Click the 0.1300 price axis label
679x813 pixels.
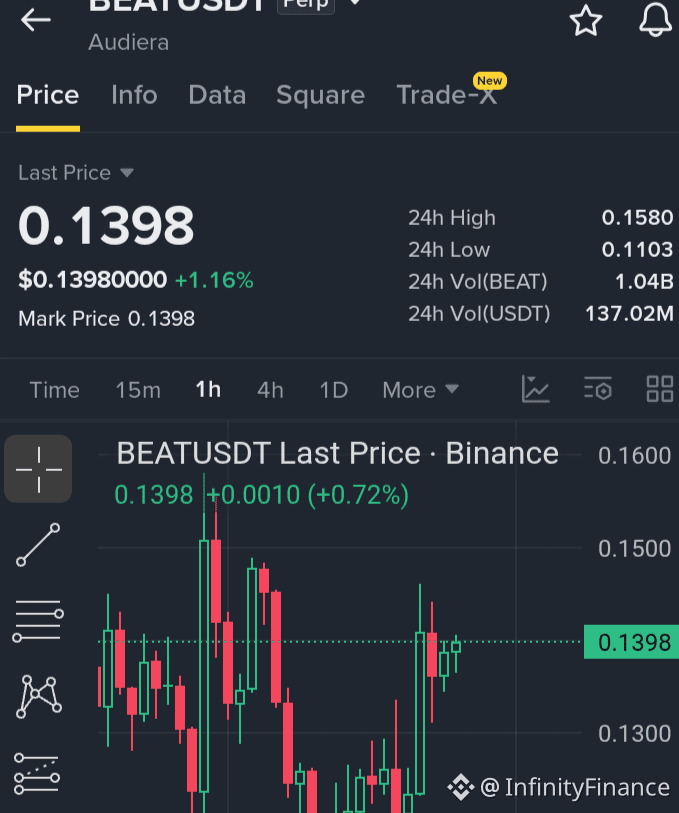[x=634, y=734]
